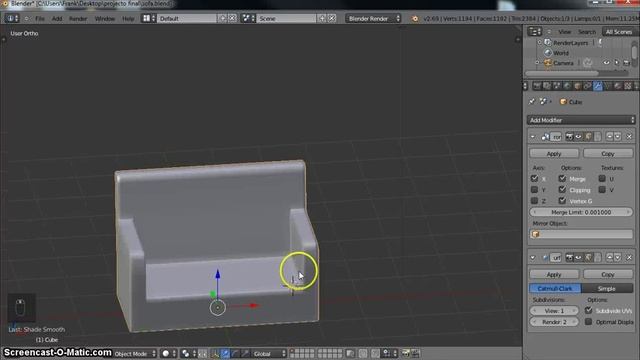Screen dimensions: 640x360
Task: Open the Render menu
Action: tap(78, 19)
